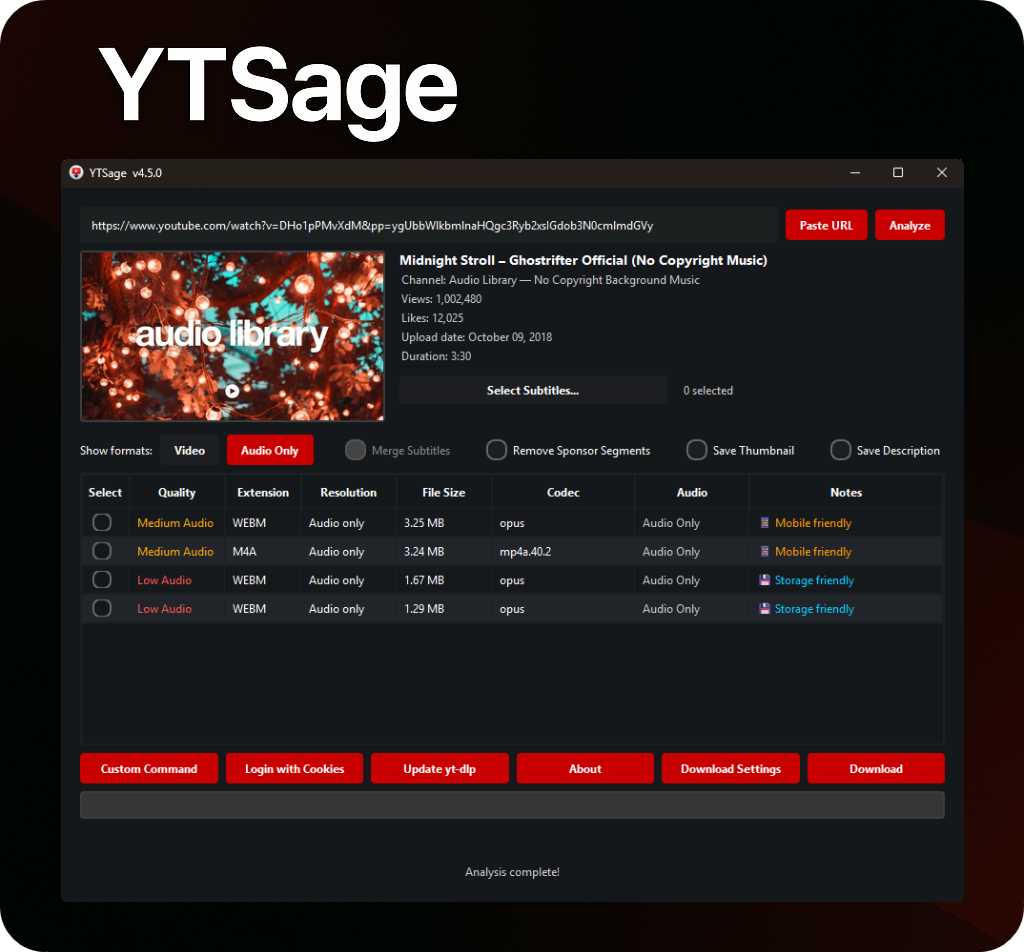The height and width of the screenshot is (952, 1024).
Task: Click the download progress bar
Action: [512, 805]
